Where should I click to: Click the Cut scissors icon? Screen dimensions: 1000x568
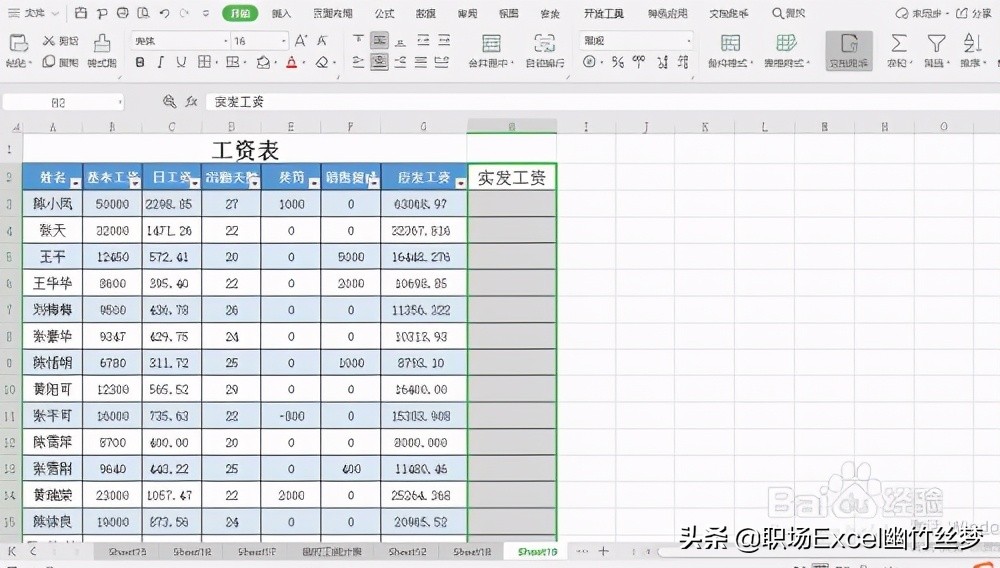click(x=48, y=41)
